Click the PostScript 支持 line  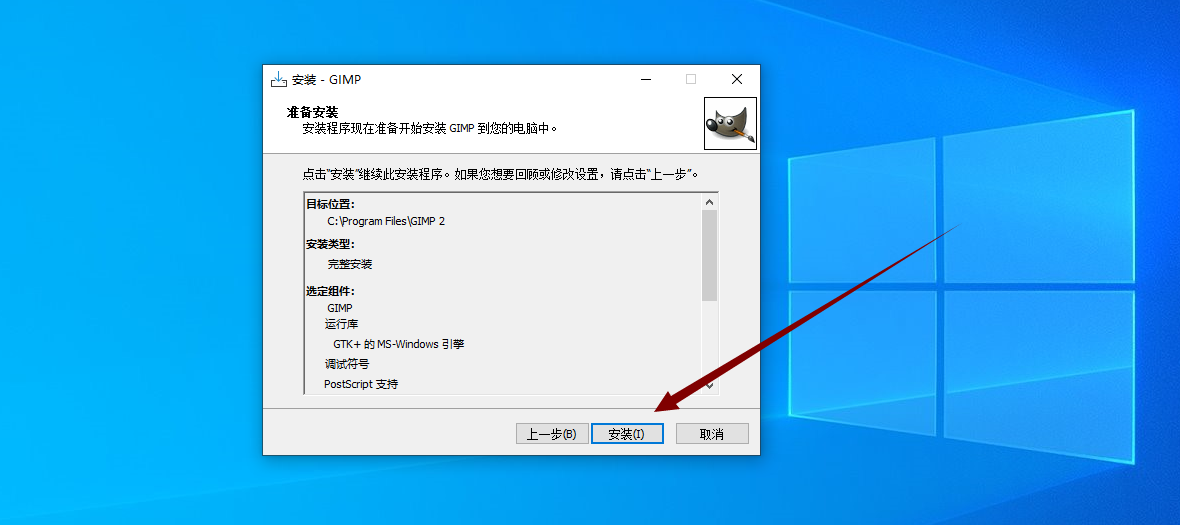pyautogui.click(x=361, y=384)
